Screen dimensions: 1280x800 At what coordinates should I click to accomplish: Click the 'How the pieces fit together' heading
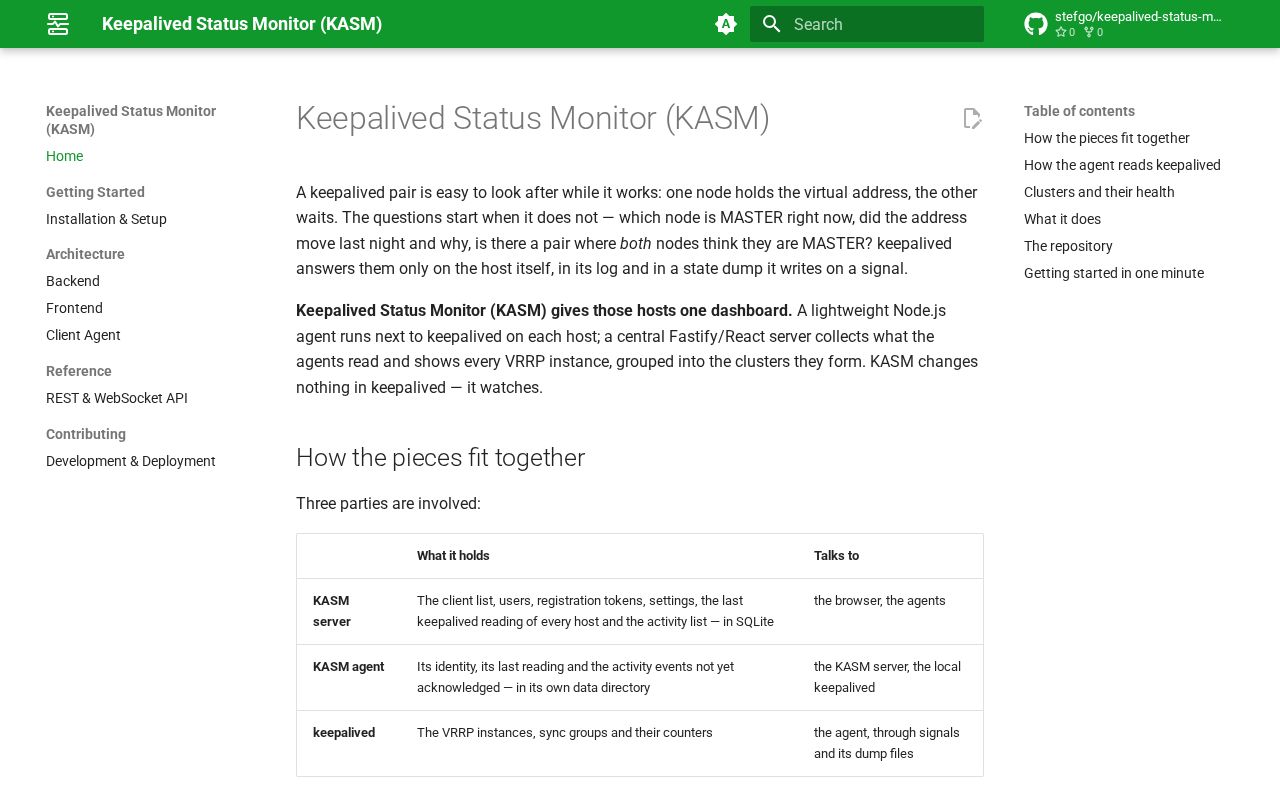click(440, 457)
